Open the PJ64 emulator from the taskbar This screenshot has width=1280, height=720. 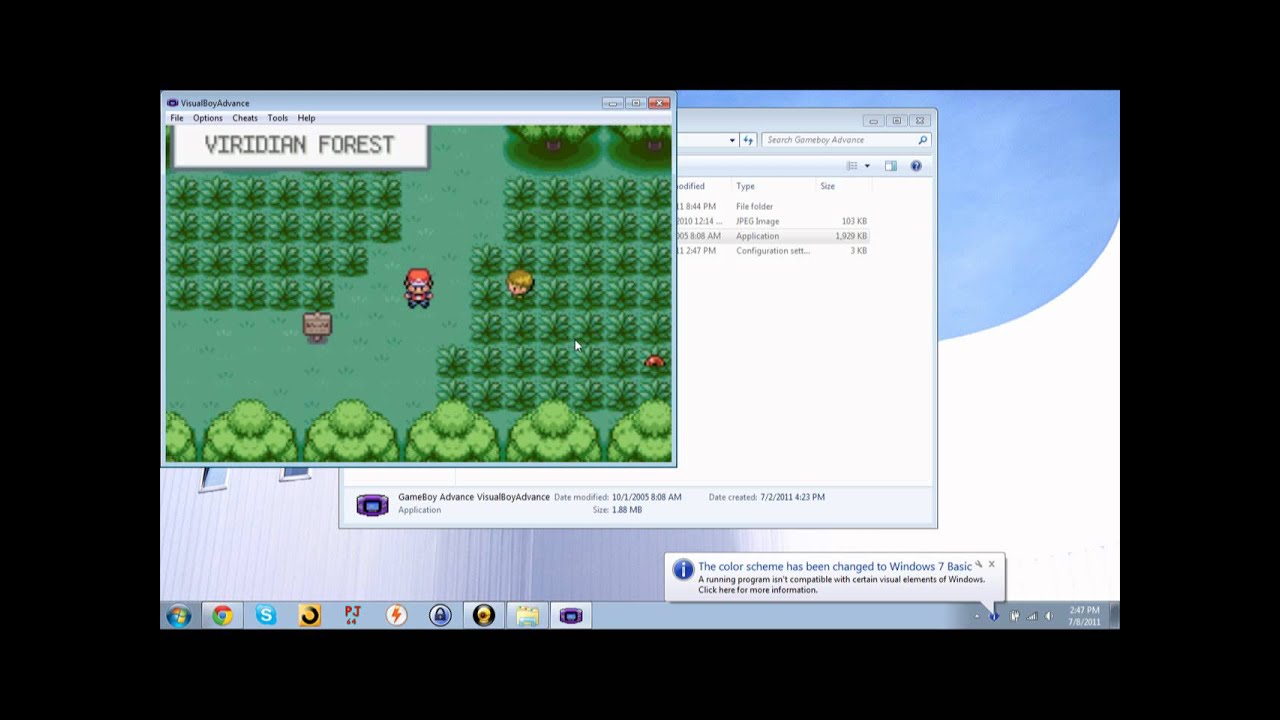[352, 616]
